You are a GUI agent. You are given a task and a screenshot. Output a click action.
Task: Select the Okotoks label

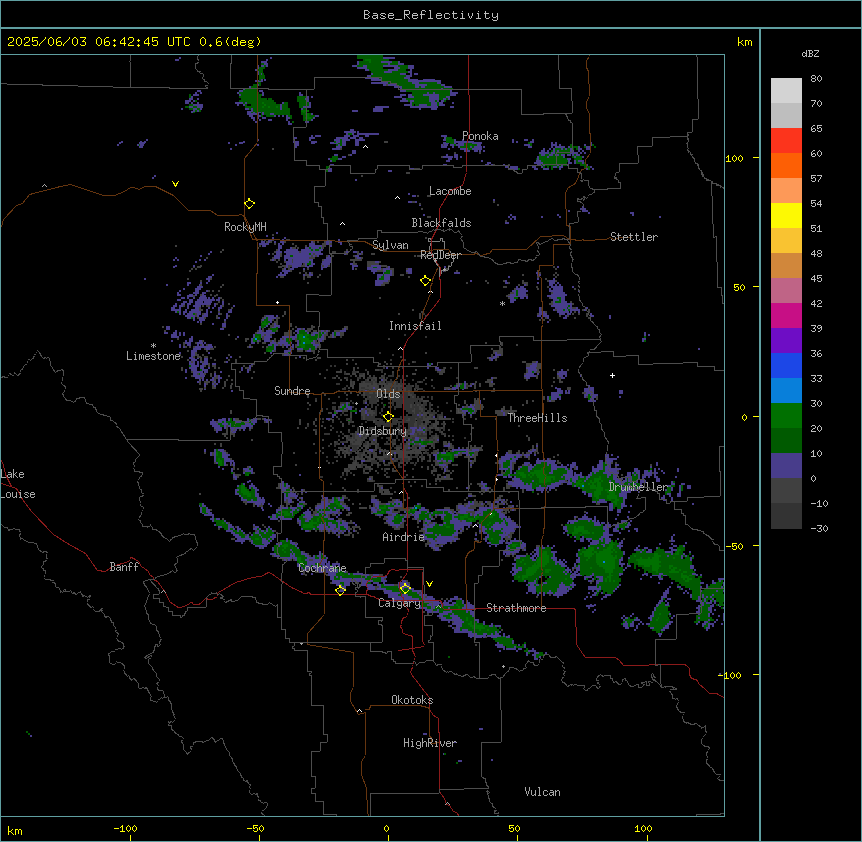coord(412,700)
